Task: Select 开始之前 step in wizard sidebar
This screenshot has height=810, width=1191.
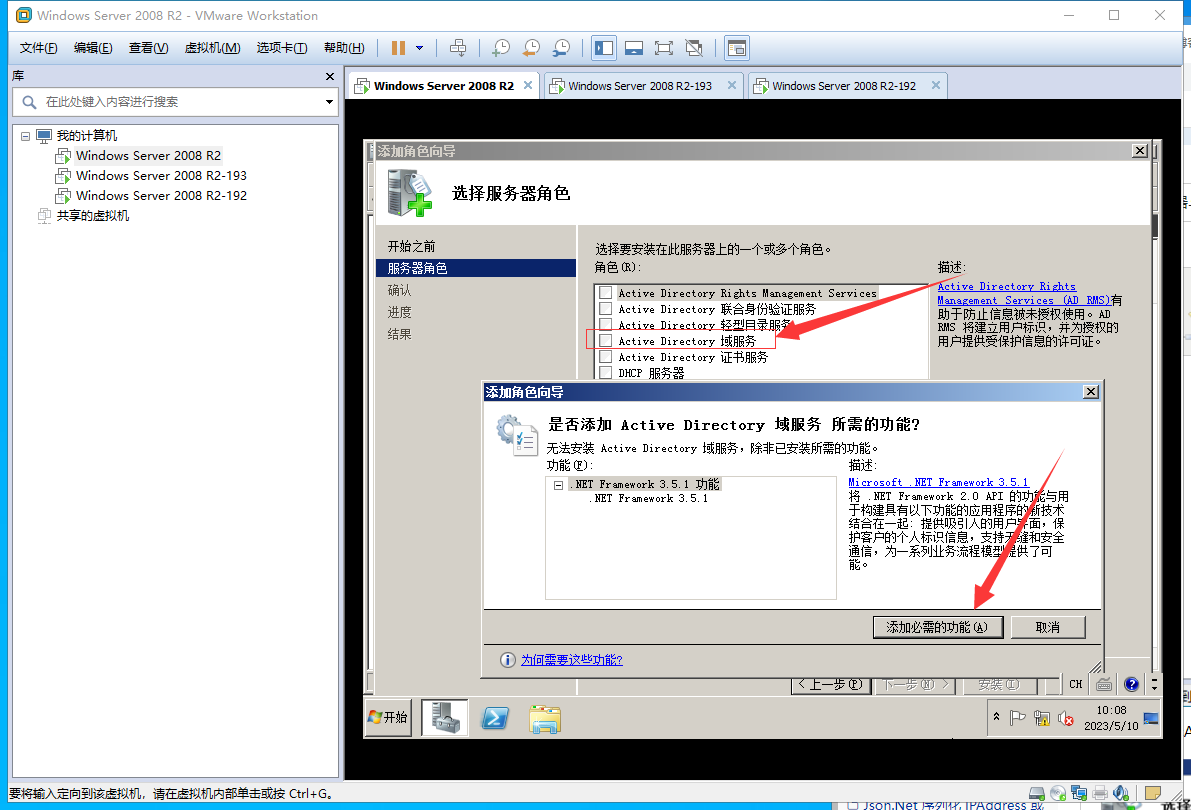Action: (x=412, y=246)
